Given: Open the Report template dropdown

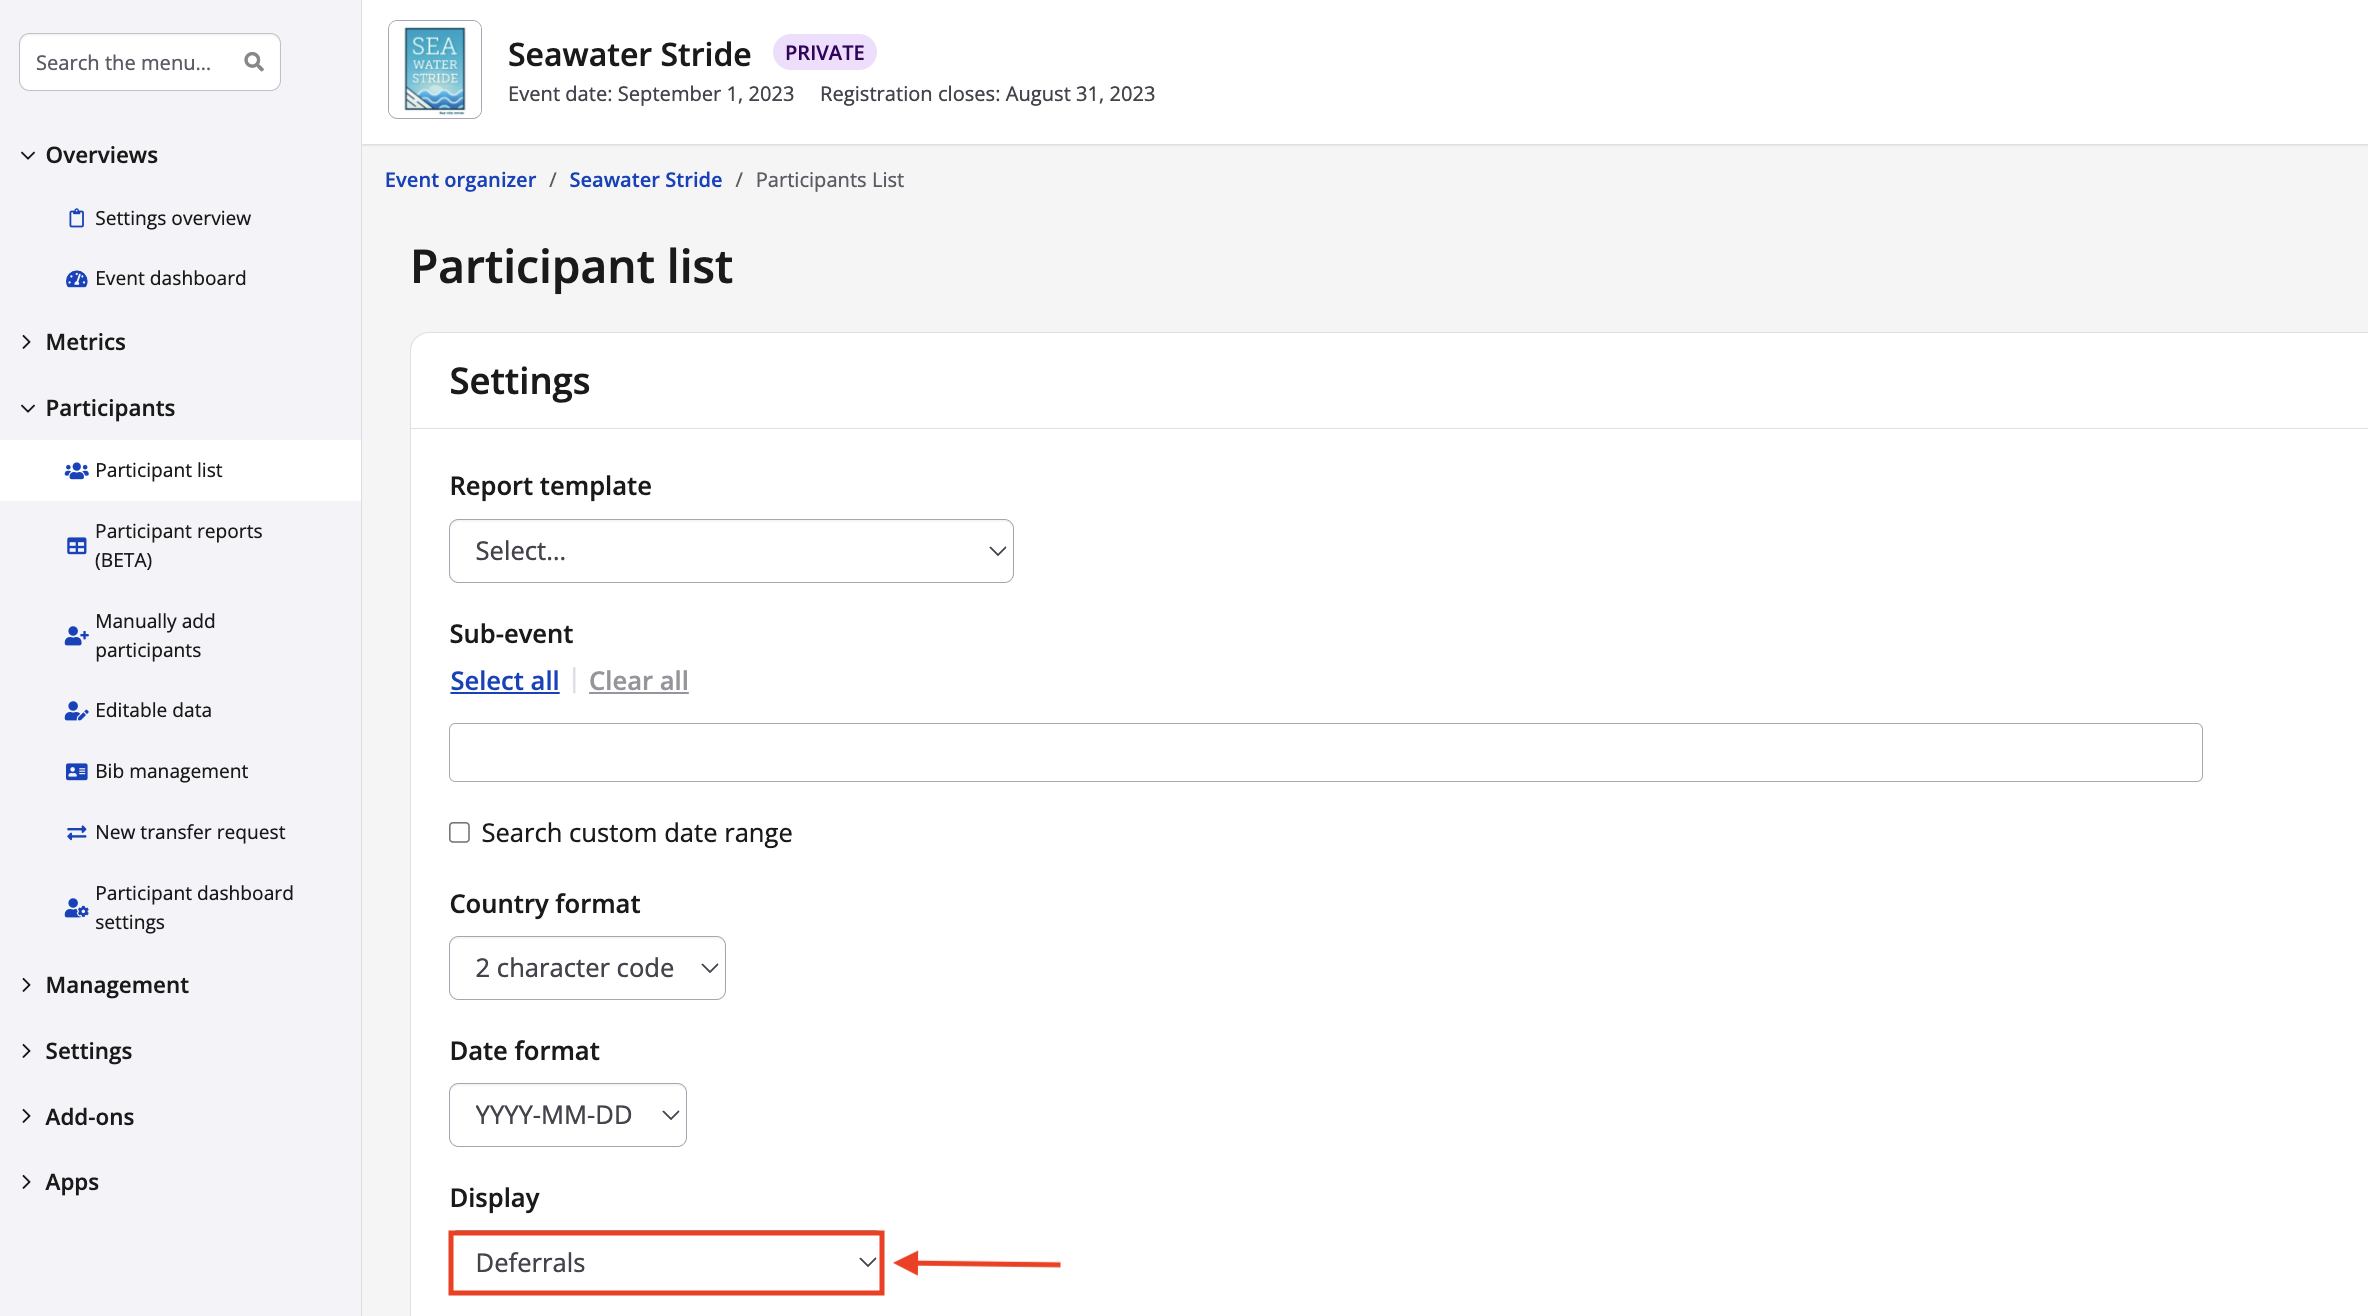Looking at the screenshot, I should [731, 551].
